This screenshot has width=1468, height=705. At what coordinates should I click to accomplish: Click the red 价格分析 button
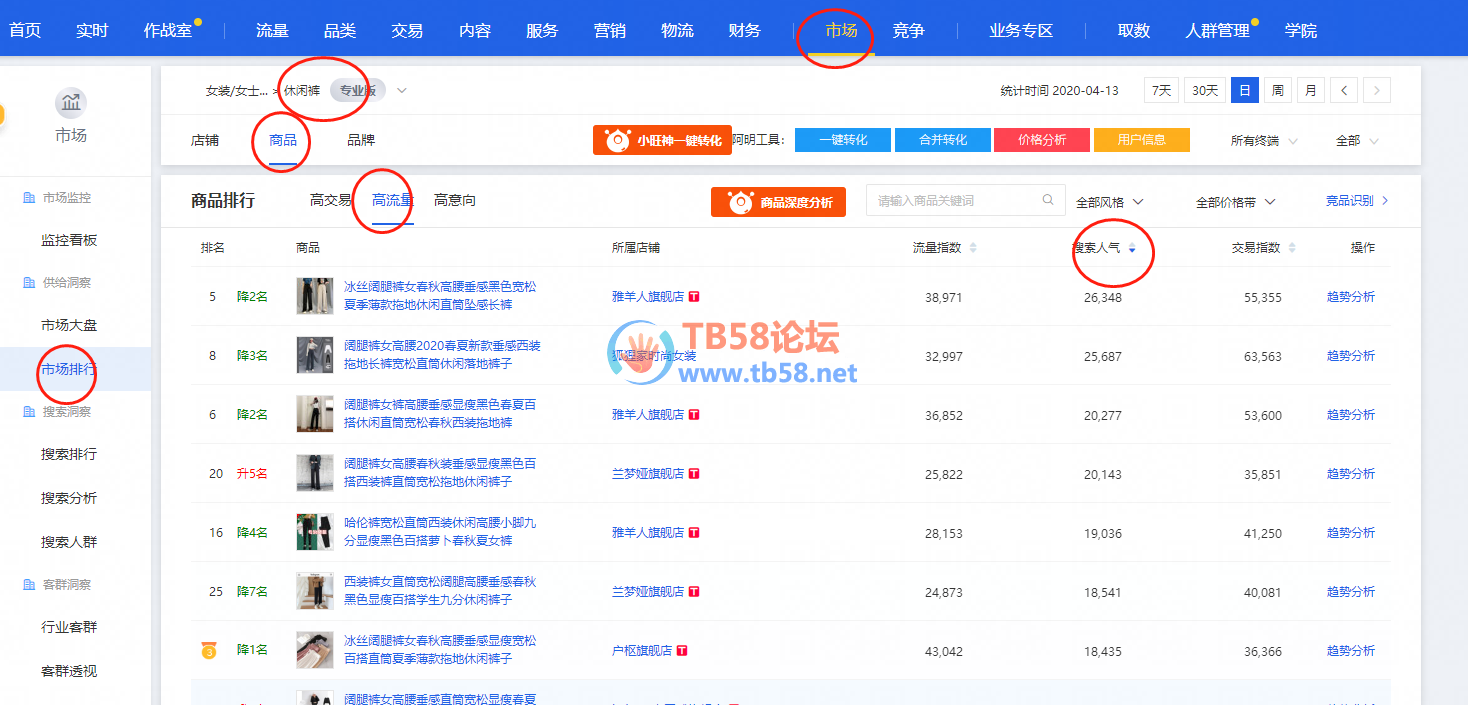1042,140
